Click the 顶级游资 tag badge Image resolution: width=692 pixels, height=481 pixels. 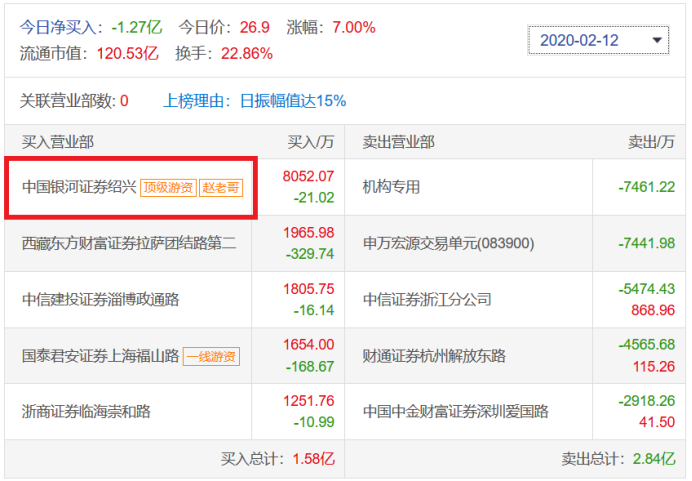tap(168, 188)
